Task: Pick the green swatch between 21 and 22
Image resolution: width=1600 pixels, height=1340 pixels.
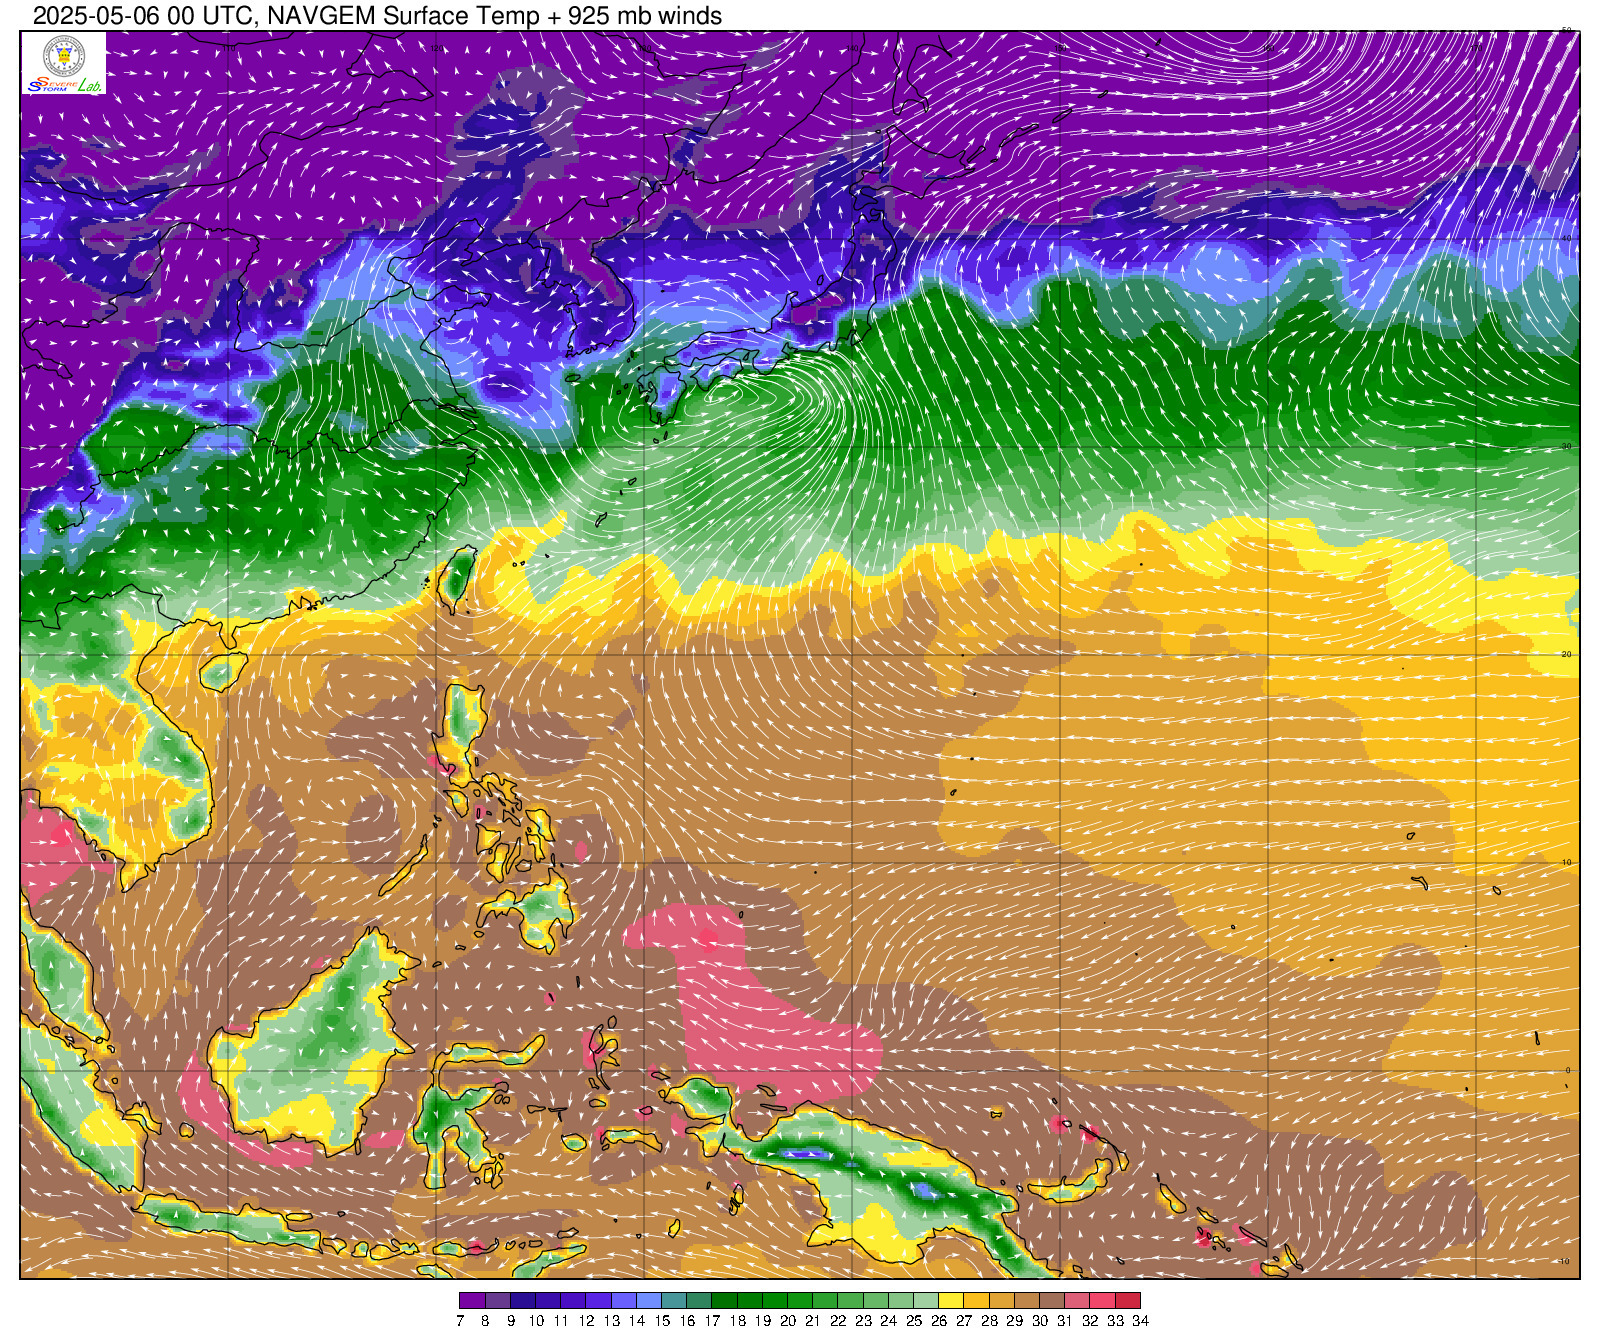Action: tap(825, 1301)
